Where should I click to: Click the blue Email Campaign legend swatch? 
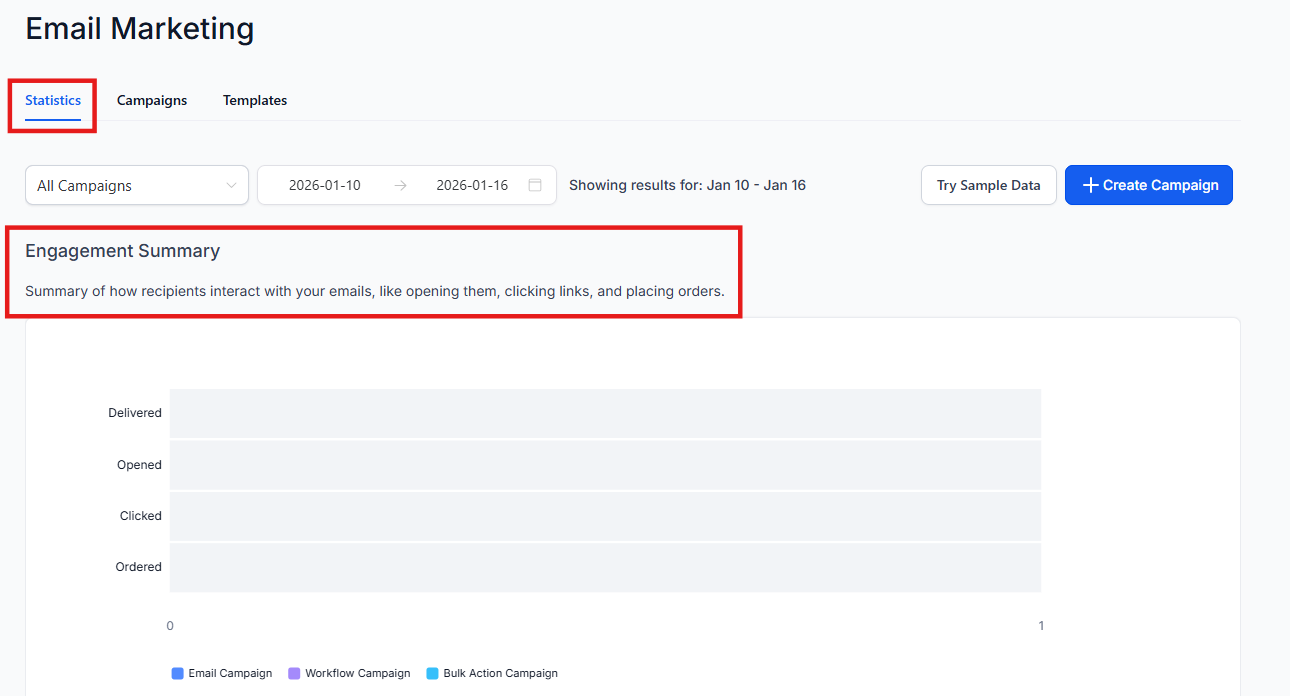click(x=178, y=673)
